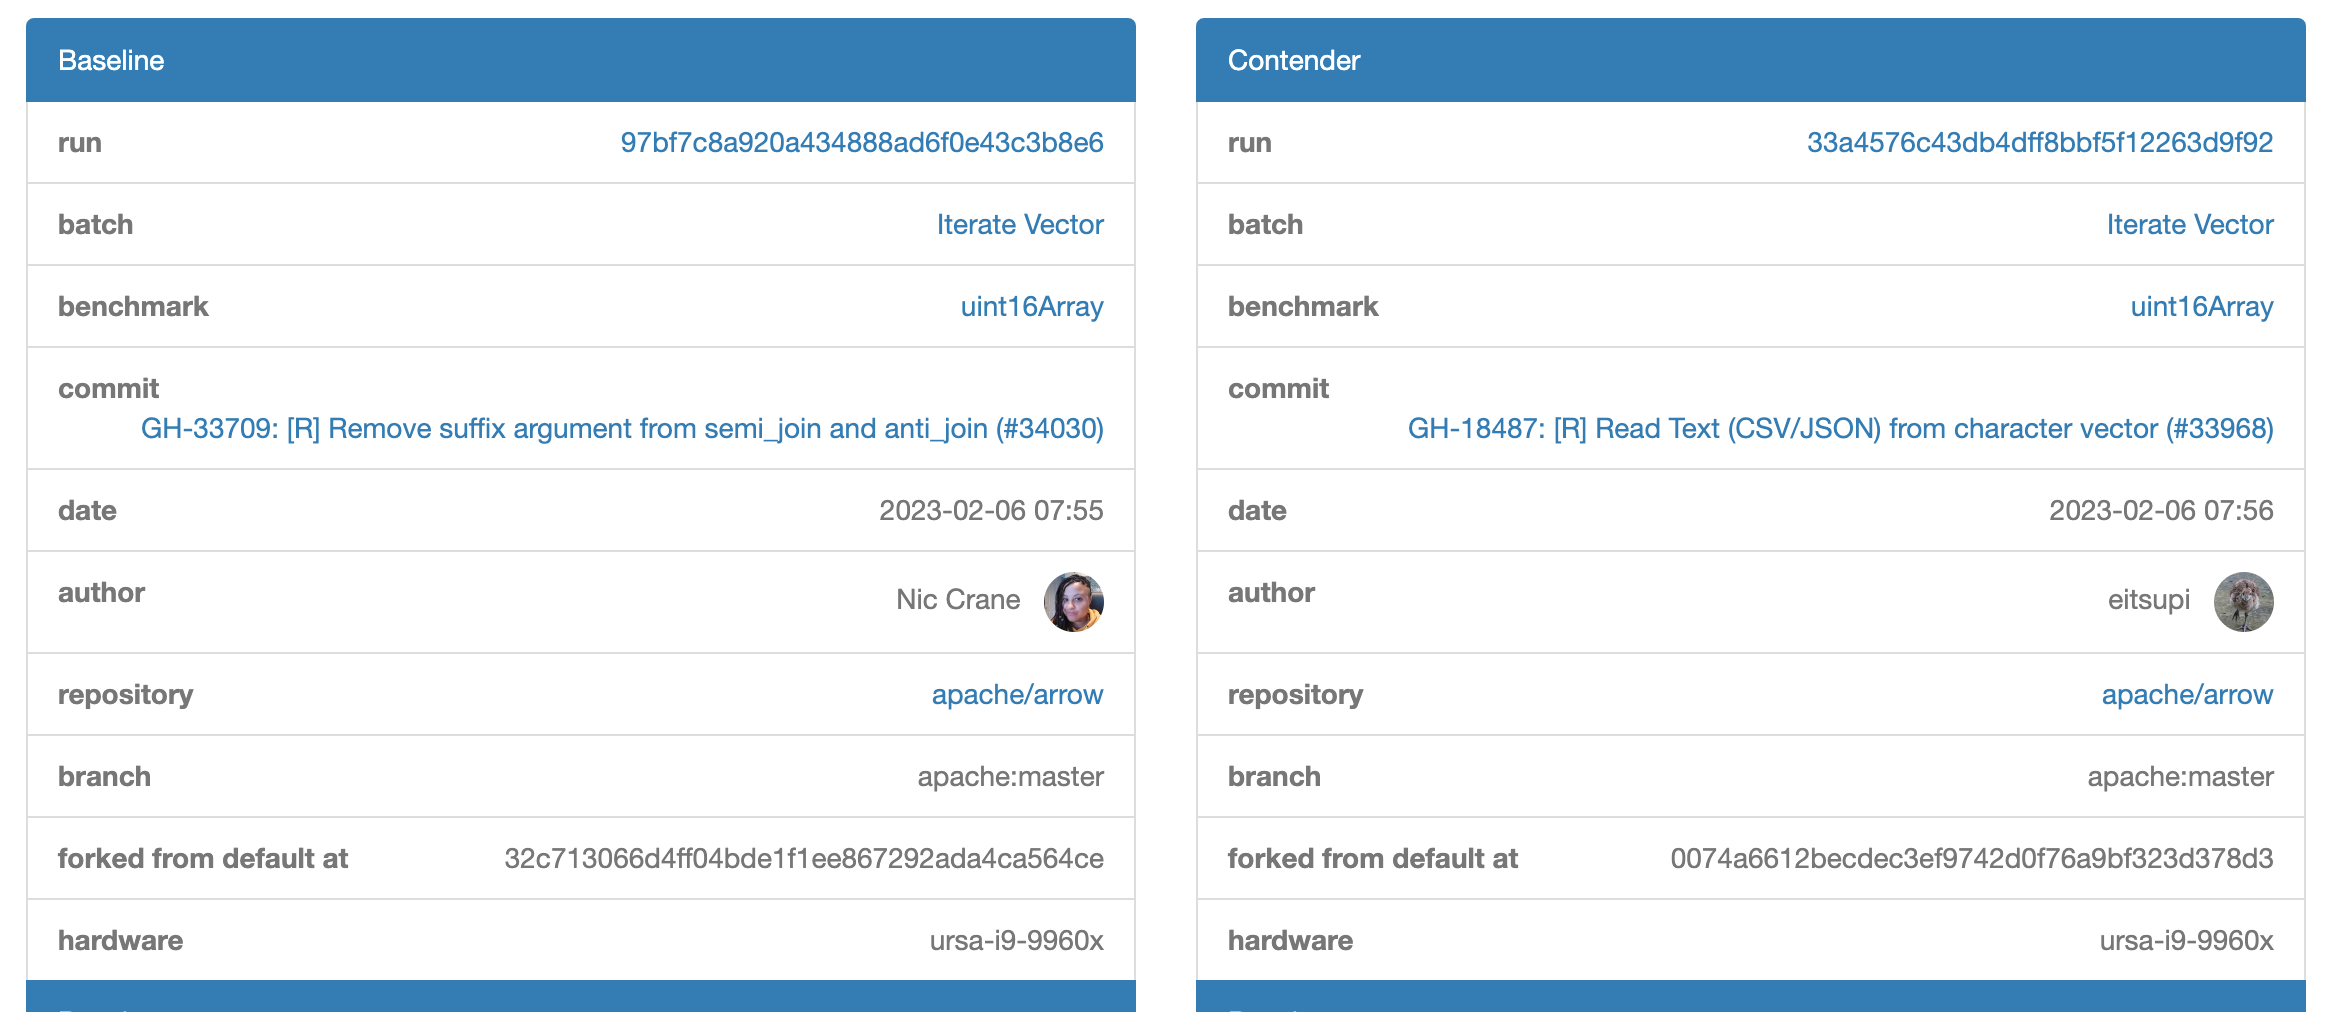
Task: Click Nic Crane's author avatar
Action: (x=1072, y=600)
